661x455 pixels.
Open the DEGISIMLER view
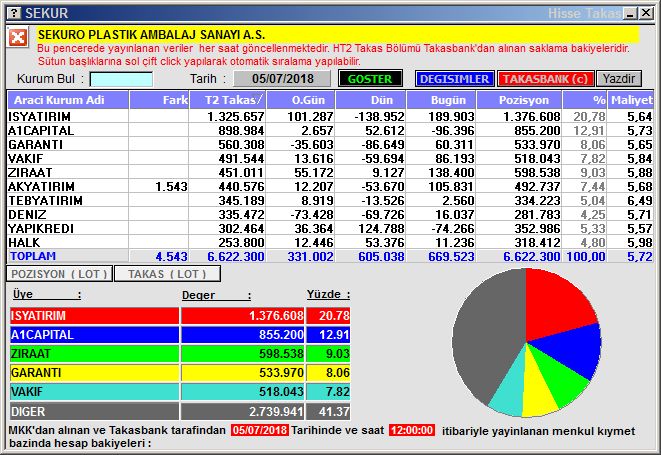[453, 78]
